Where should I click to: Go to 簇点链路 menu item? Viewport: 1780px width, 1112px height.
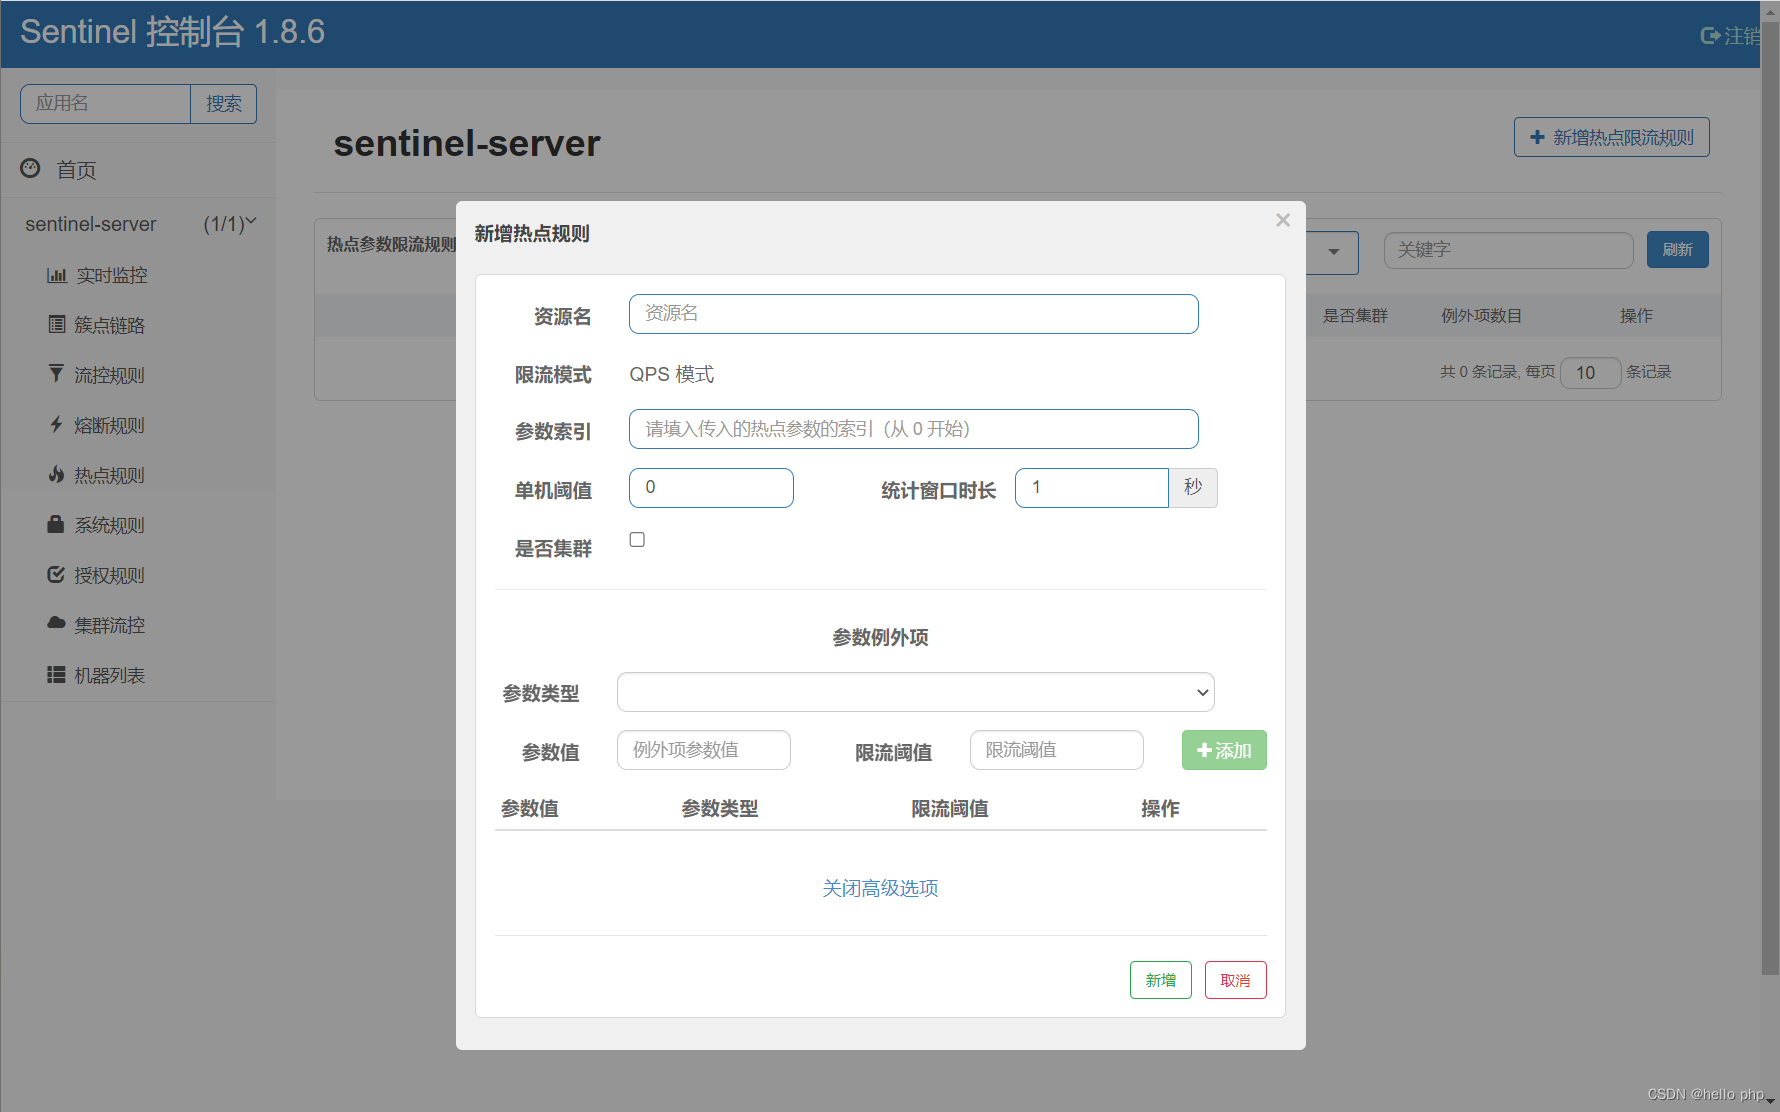[110, 325]
